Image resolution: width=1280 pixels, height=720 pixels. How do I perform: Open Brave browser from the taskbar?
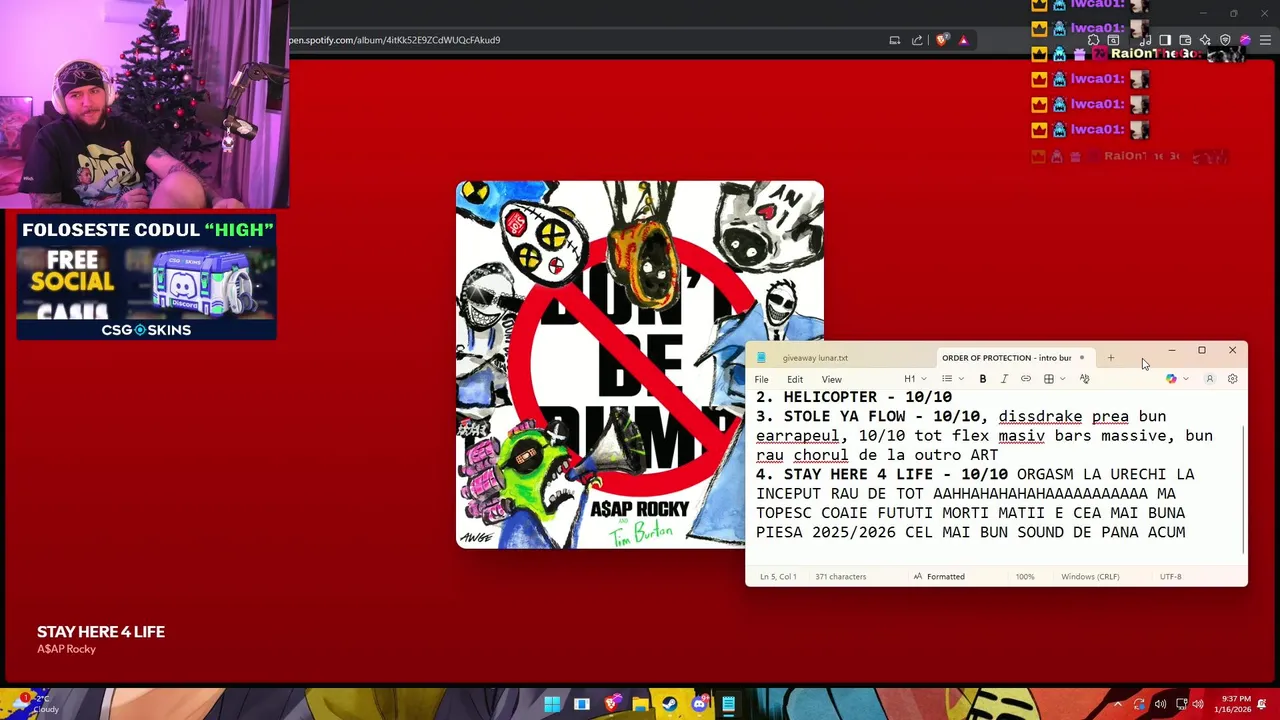pyautogui.click(x=611, y=704)
